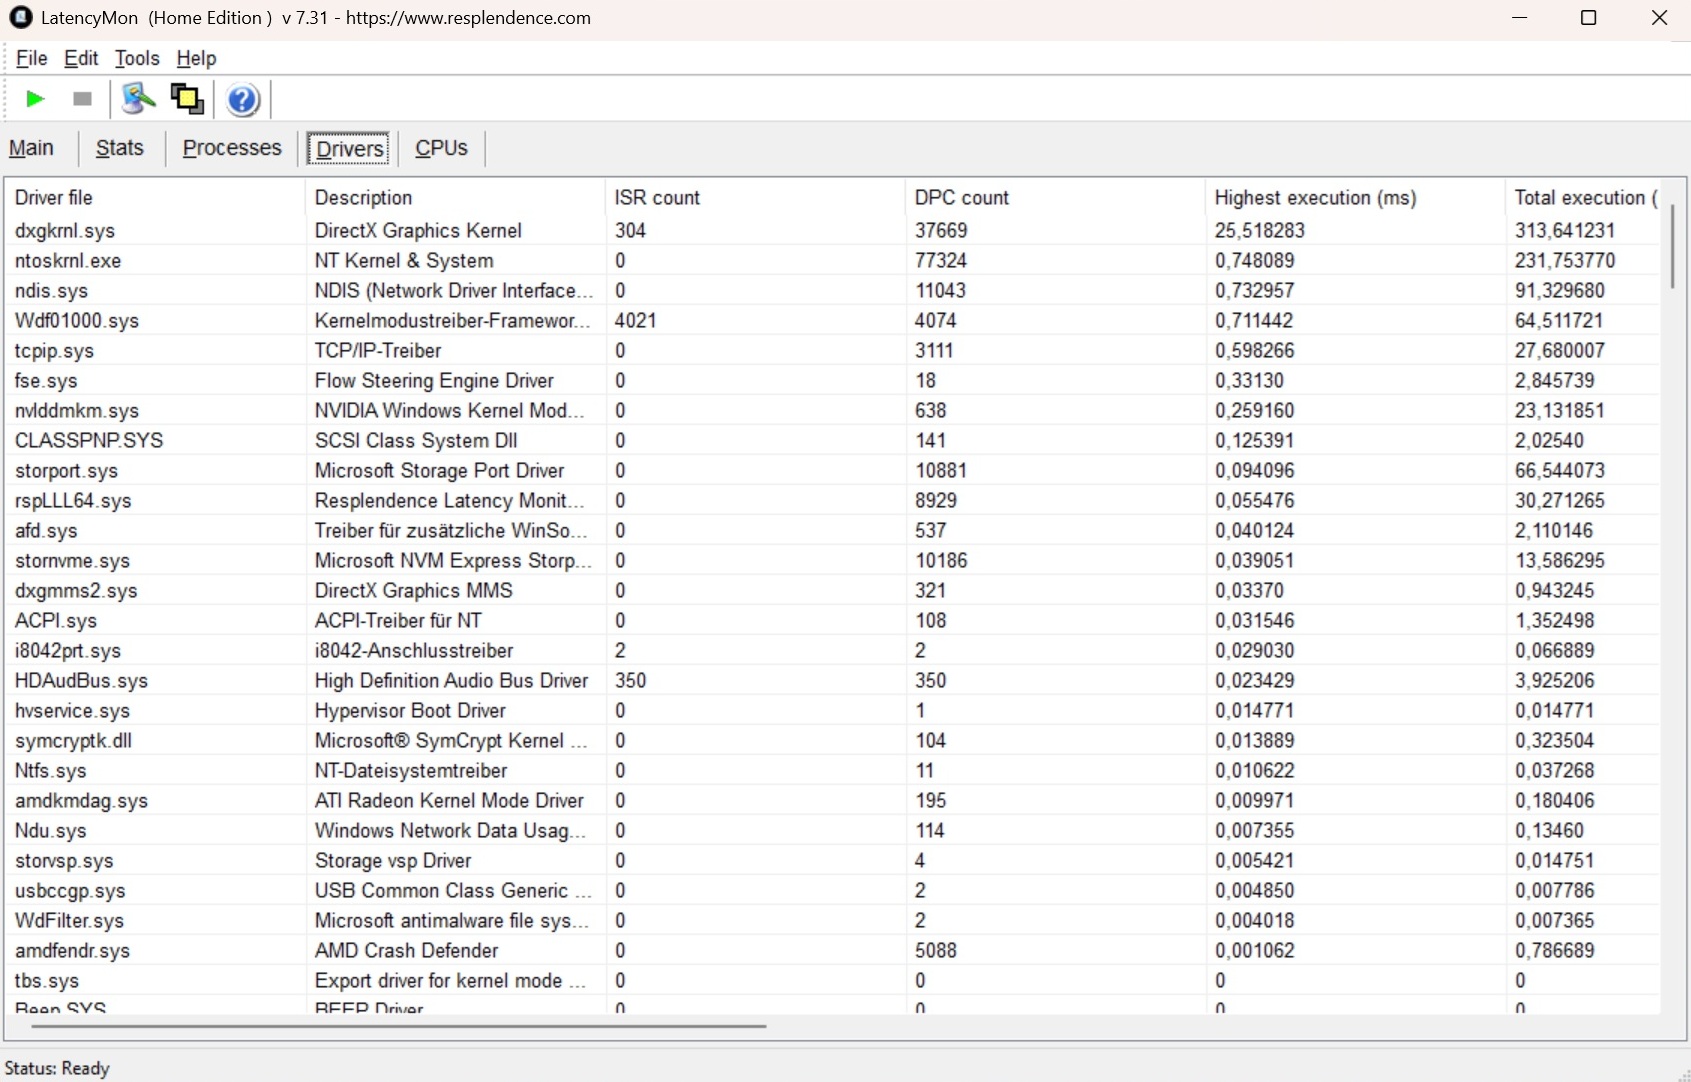This screenshot has height=1082, width=1691.
Task: Click dxgmms2.sys driver file
Action: click(x=76, y=591)
